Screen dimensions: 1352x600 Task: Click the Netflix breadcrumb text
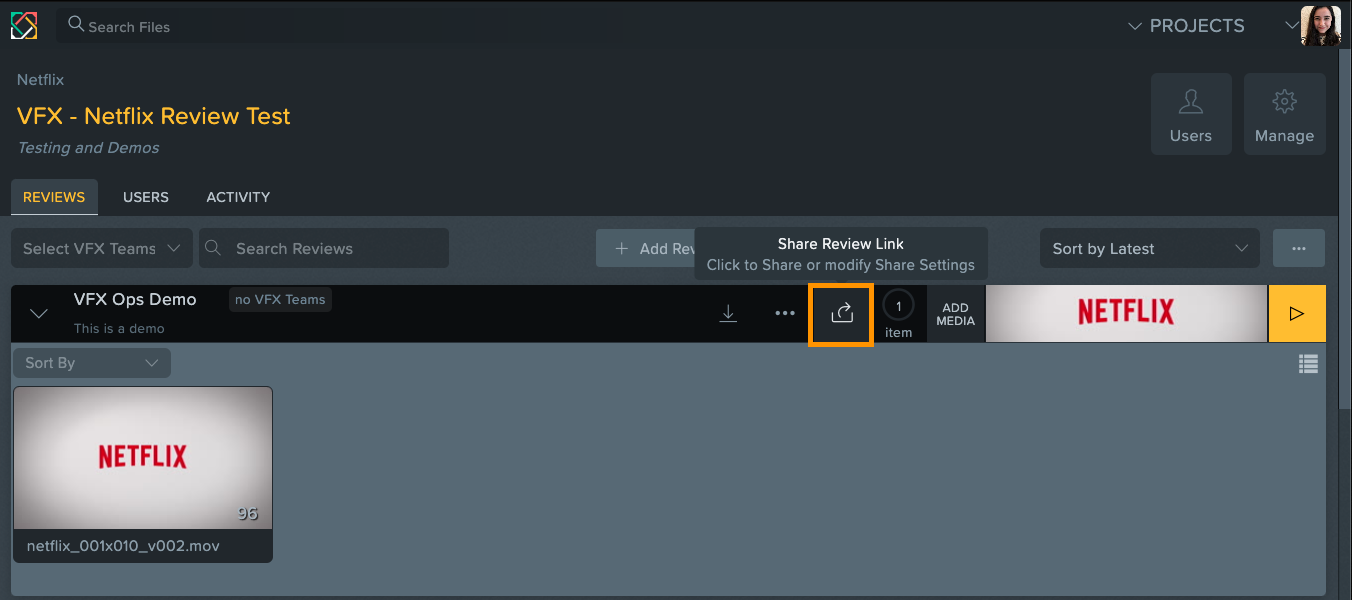(40, 79)
